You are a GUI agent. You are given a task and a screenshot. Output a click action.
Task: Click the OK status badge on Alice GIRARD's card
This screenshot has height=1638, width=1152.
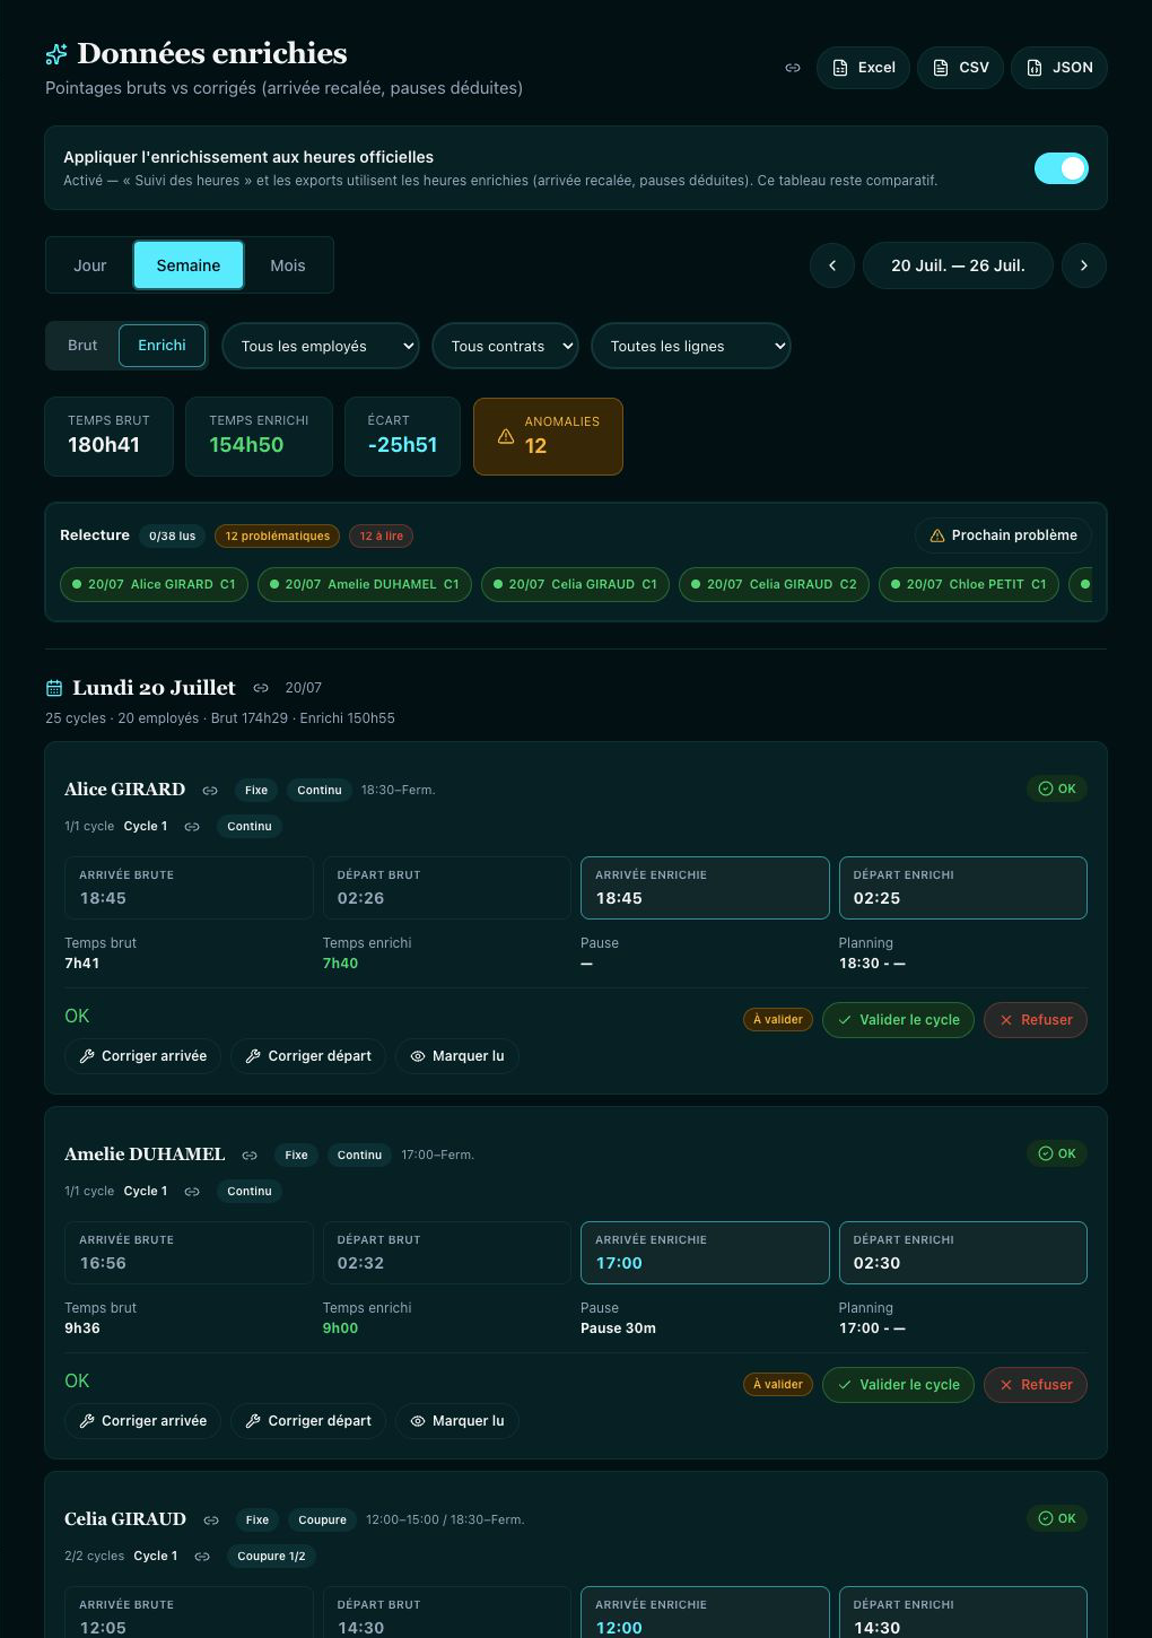tap(1057, 789)
